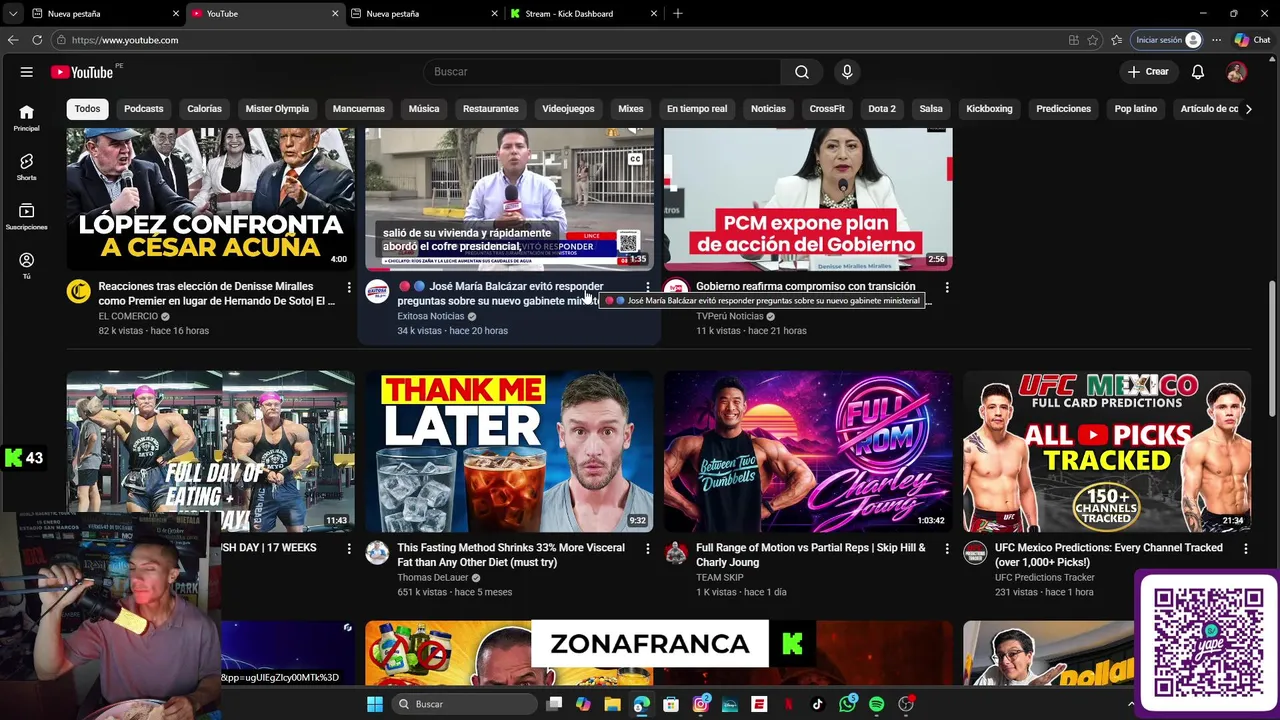Image resolution: width=1280 pixels, height=720 pixels.
Task: Click the search magnifier button
Action: 802,72
